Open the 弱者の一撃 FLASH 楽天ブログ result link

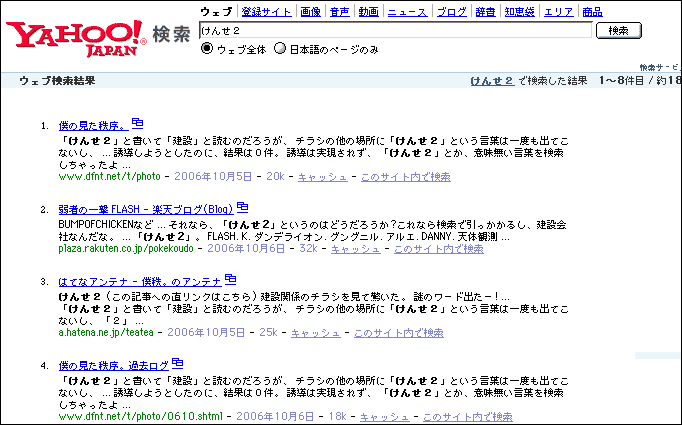pos(145,209)
